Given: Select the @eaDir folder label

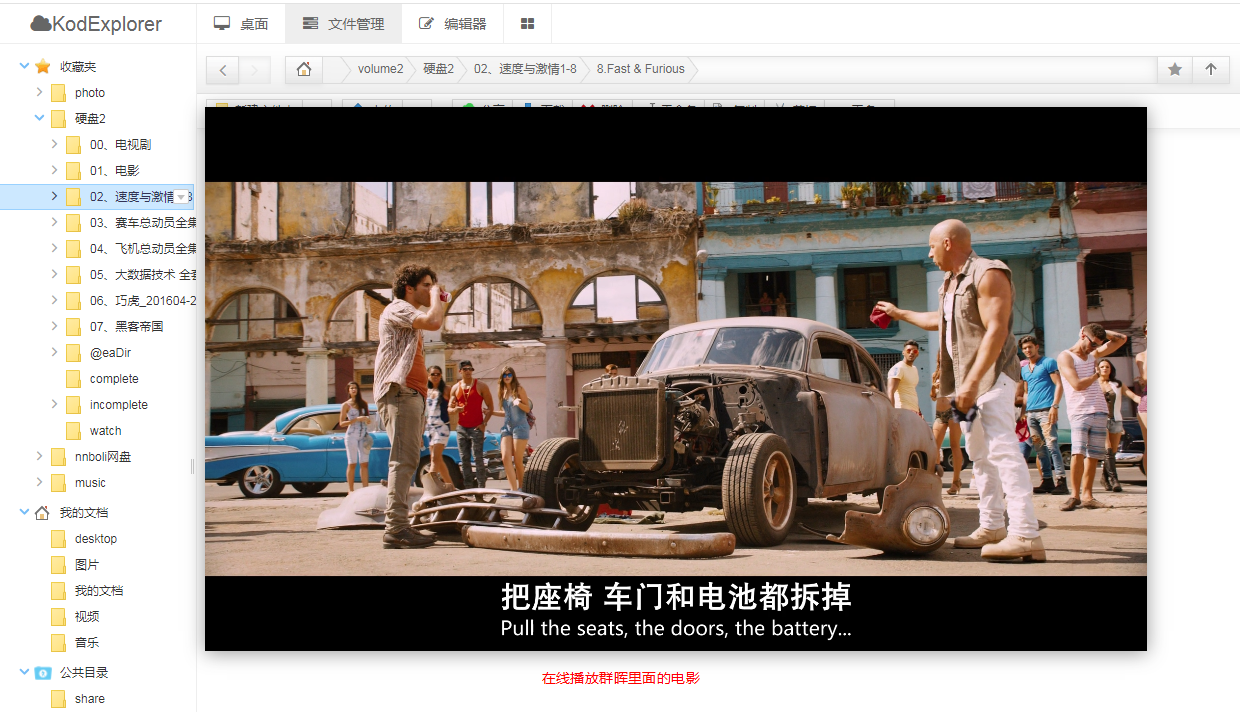Looking at the screenshot, I should 110,352.
